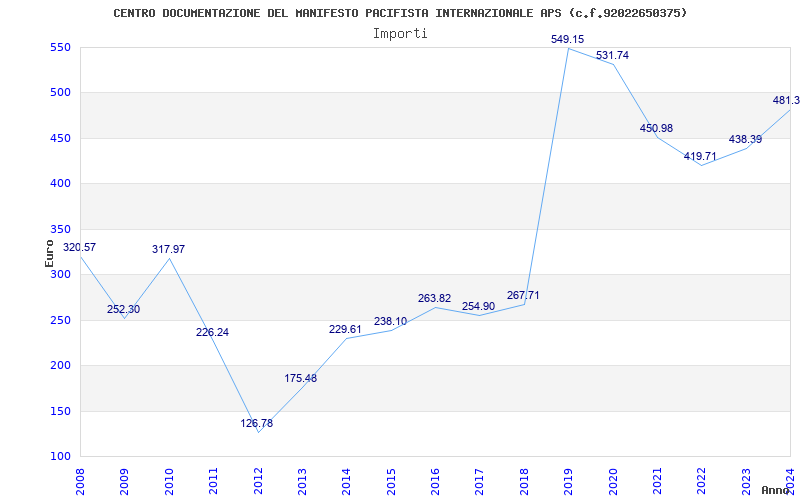Click the 2021 year tick label
This screenshot has height=500, width=800.
(657, 481)
